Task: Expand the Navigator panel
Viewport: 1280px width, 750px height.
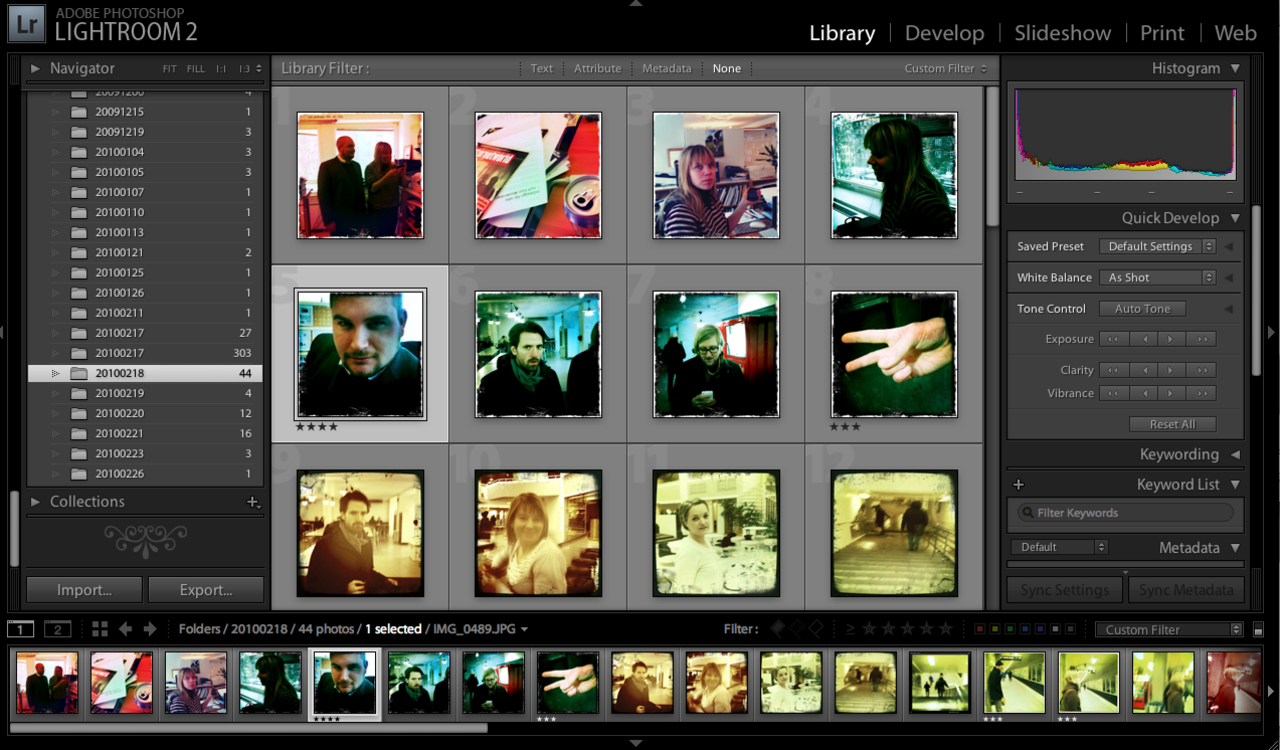Action: pyautogui.click(x=35, y=69)
